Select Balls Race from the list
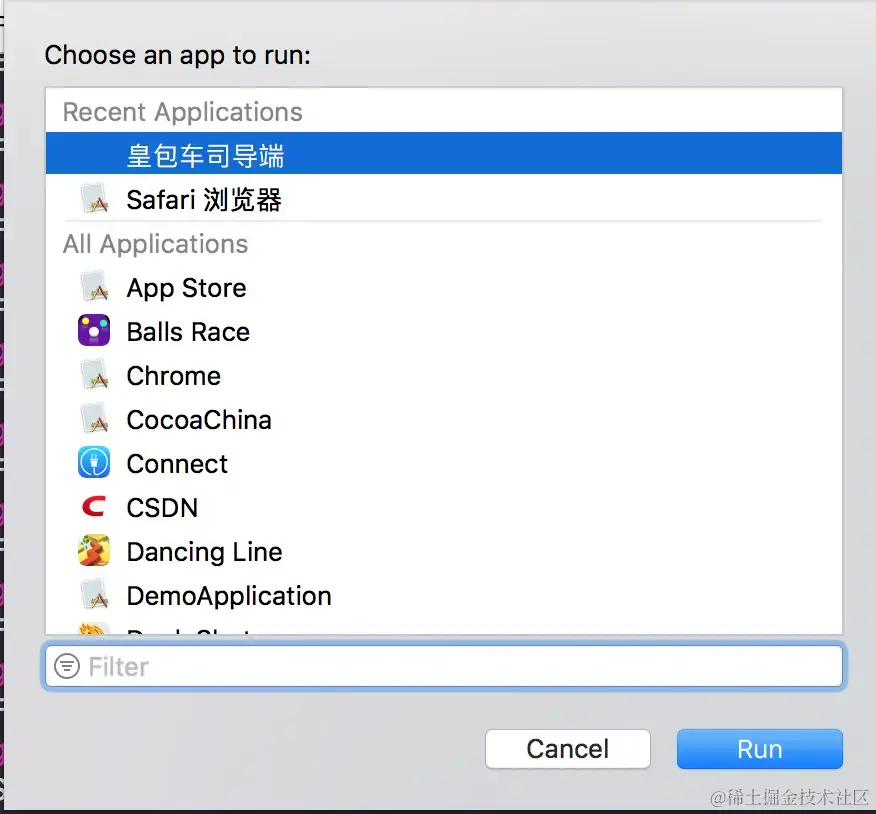This screenshot has width=876, height=814. click(x=444, y=332)
